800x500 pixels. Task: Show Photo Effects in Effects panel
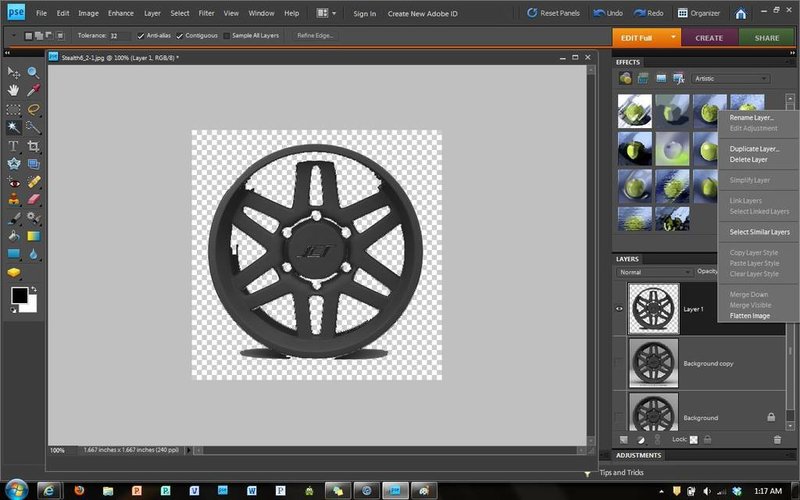pyautogui.click(x=661, y=78)
